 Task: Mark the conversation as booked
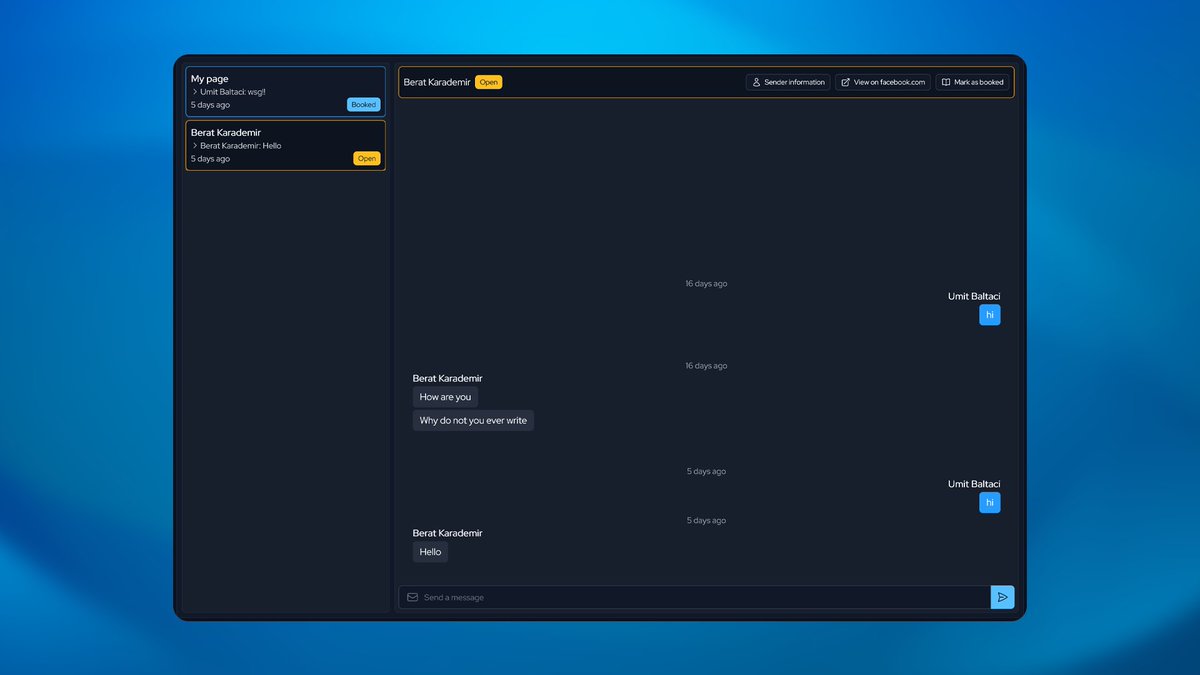click(972, 82)
